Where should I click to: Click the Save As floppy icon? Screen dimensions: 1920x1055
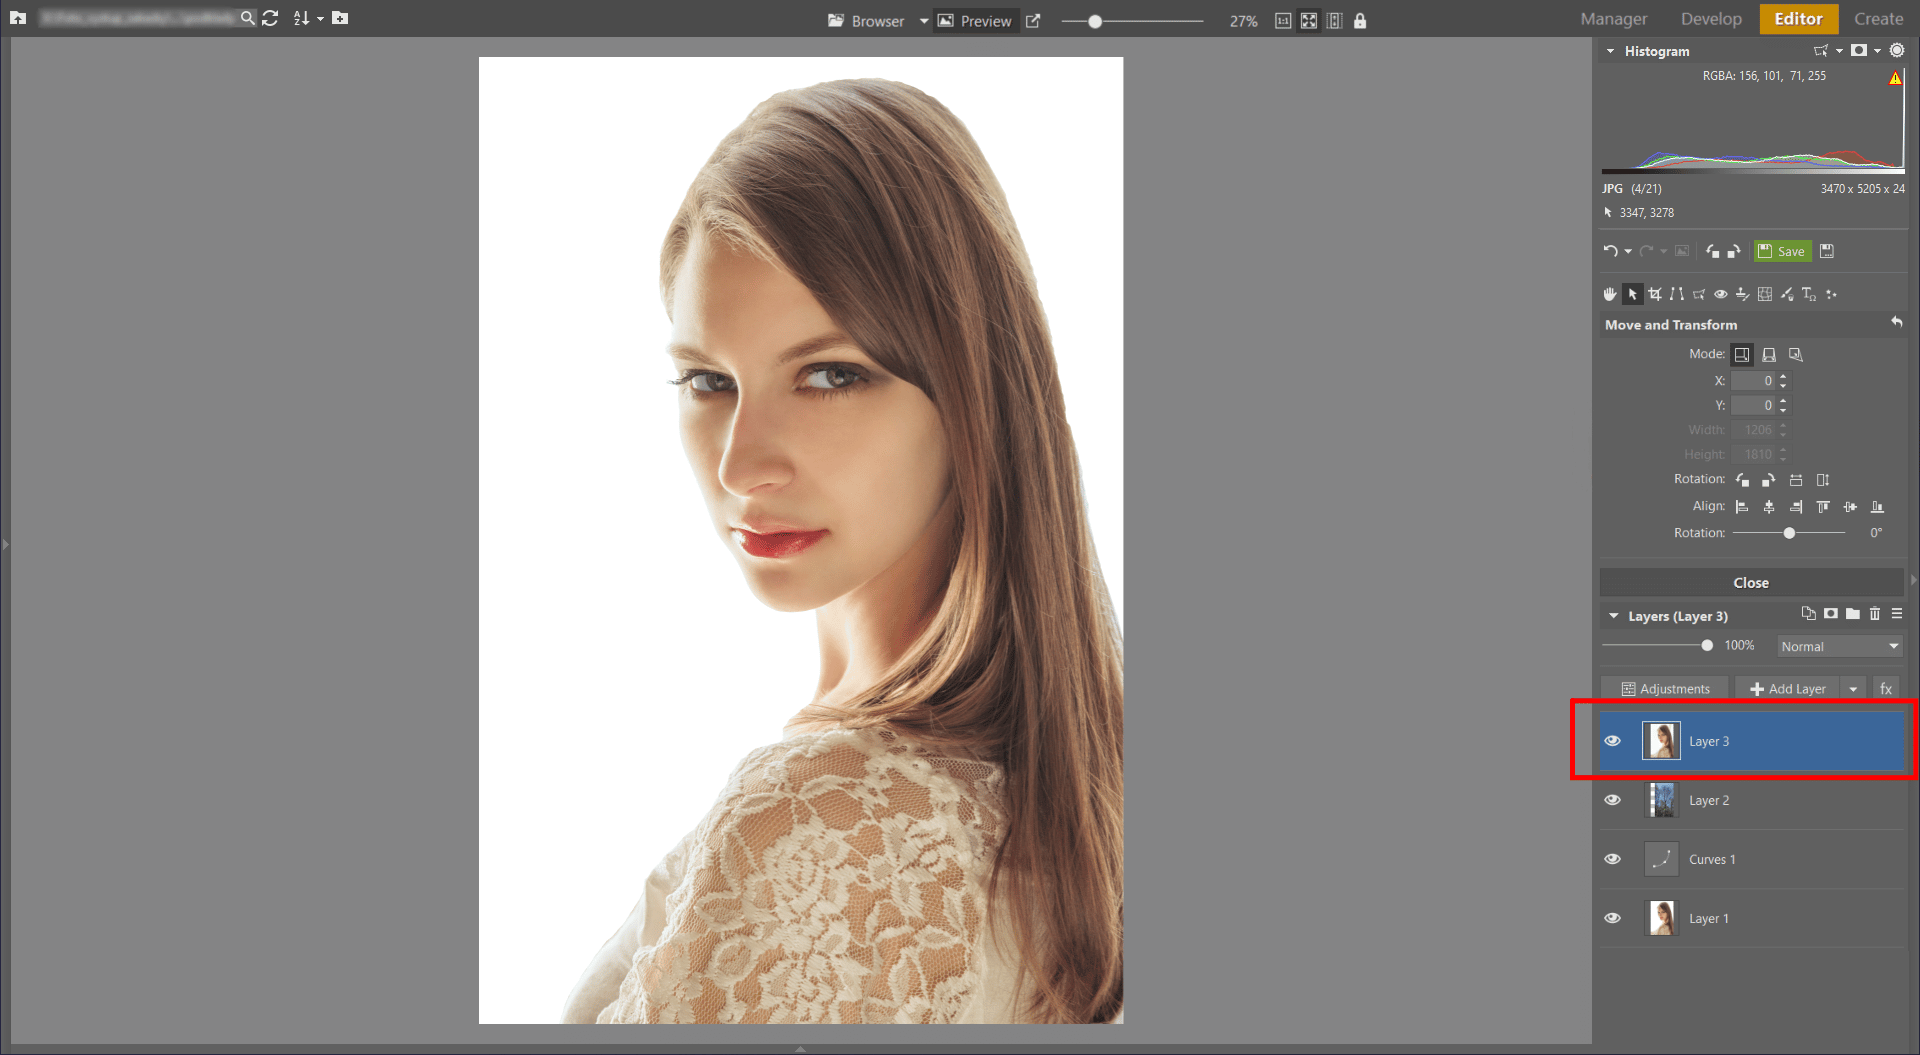pyautogui.click(x=1827, y=251)
